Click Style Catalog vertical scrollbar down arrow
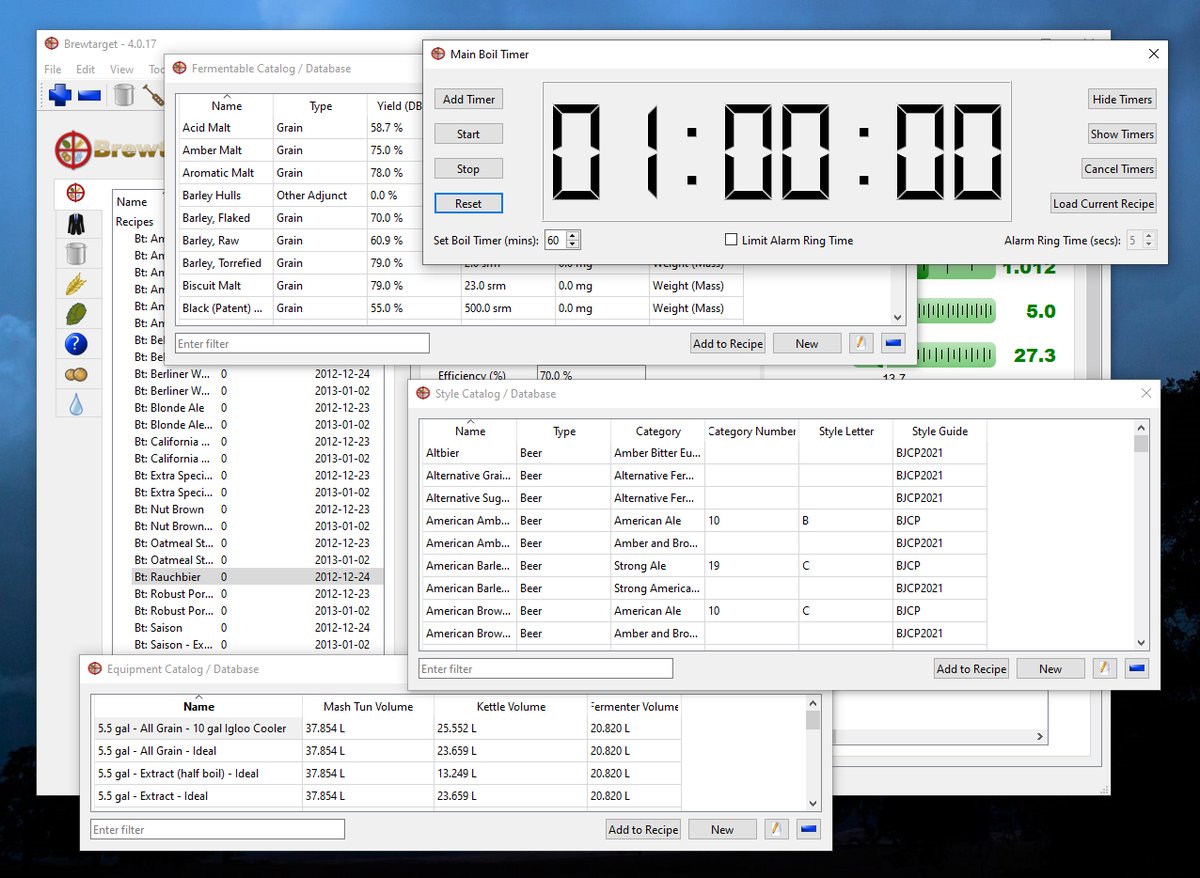 pos(1142,642)
